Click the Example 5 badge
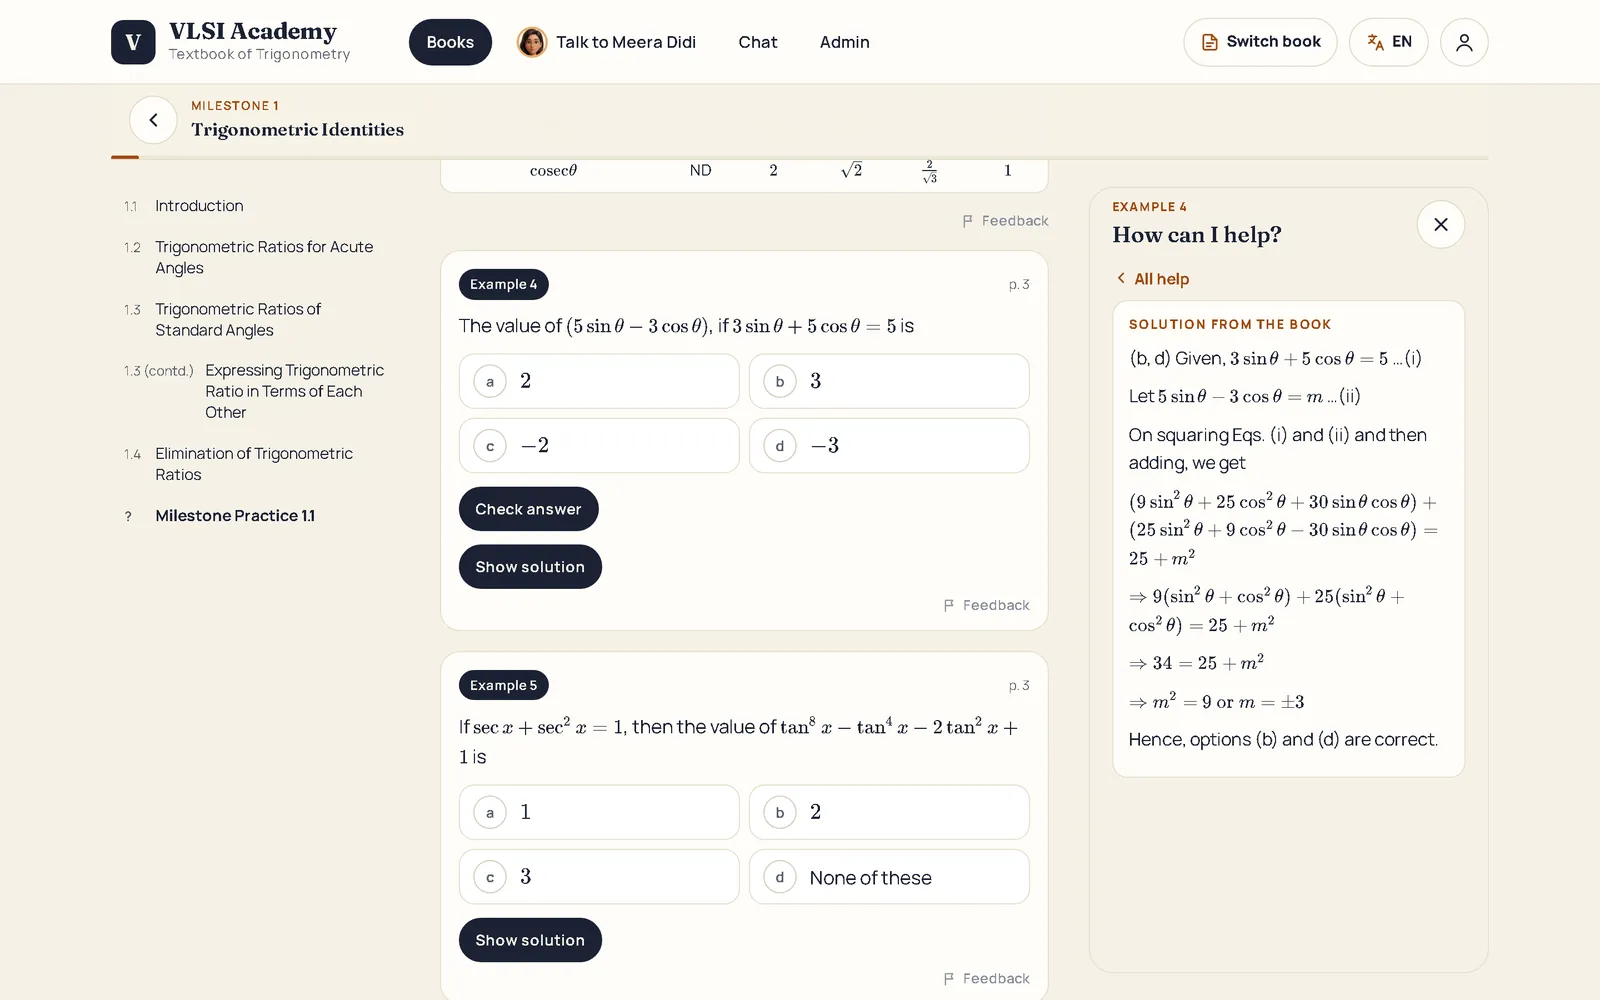Screen dimensions: 1600x1000 click(504, 685)
